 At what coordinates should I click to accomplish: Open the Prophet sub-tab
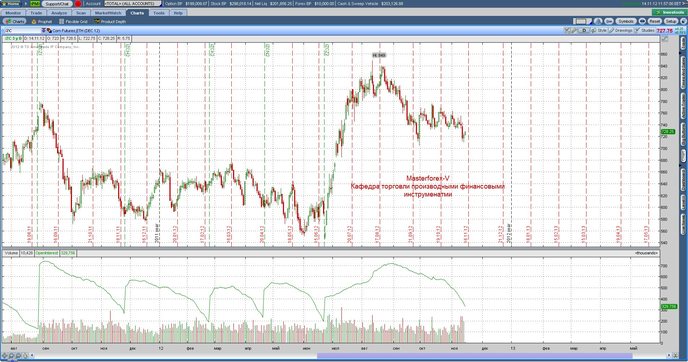tap(42, 21)
